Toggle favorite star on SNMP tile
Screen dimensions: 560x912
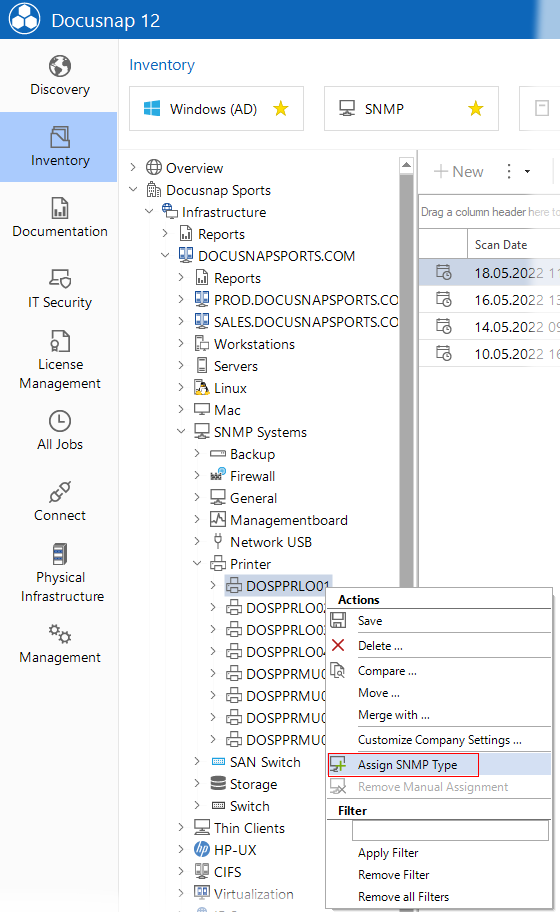[476, 108]
